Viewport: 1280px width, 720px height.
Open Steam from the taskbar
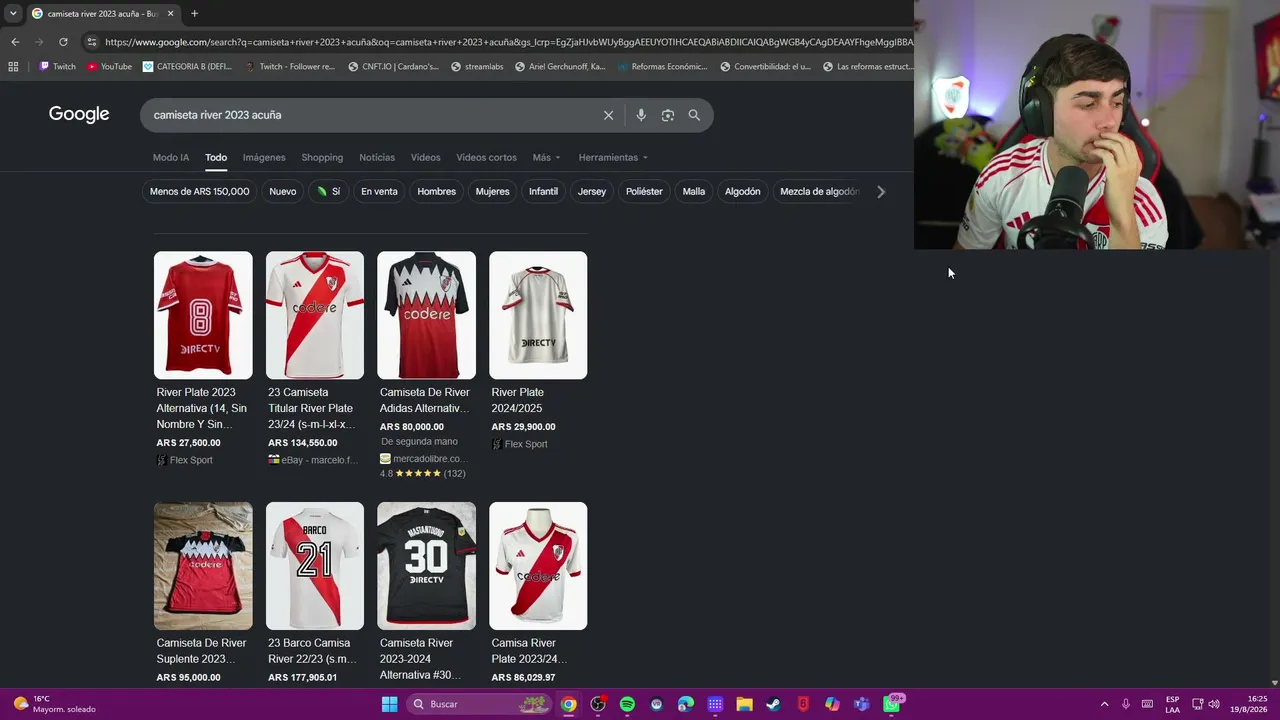pos(773,704)
